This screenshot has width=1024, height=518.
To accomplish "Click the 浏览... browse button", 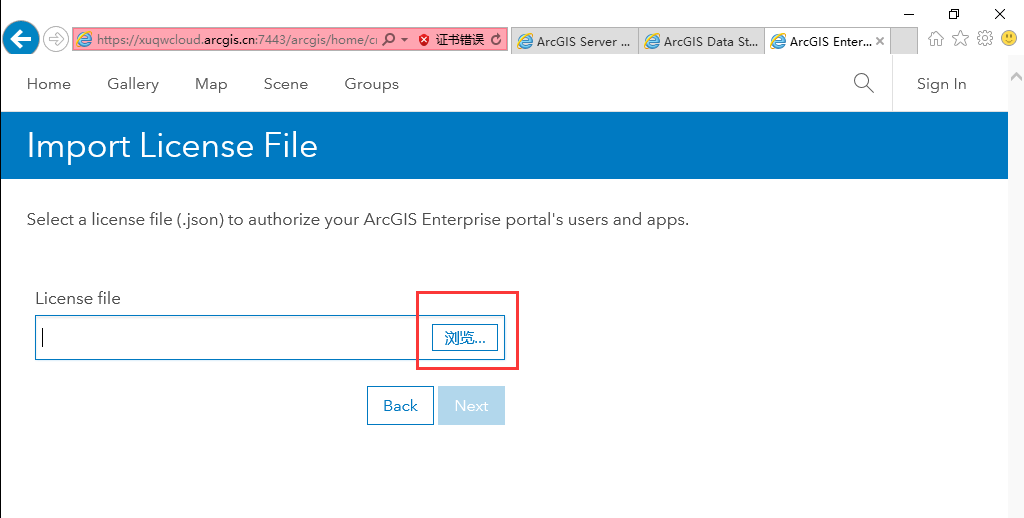I will point(465,338).
